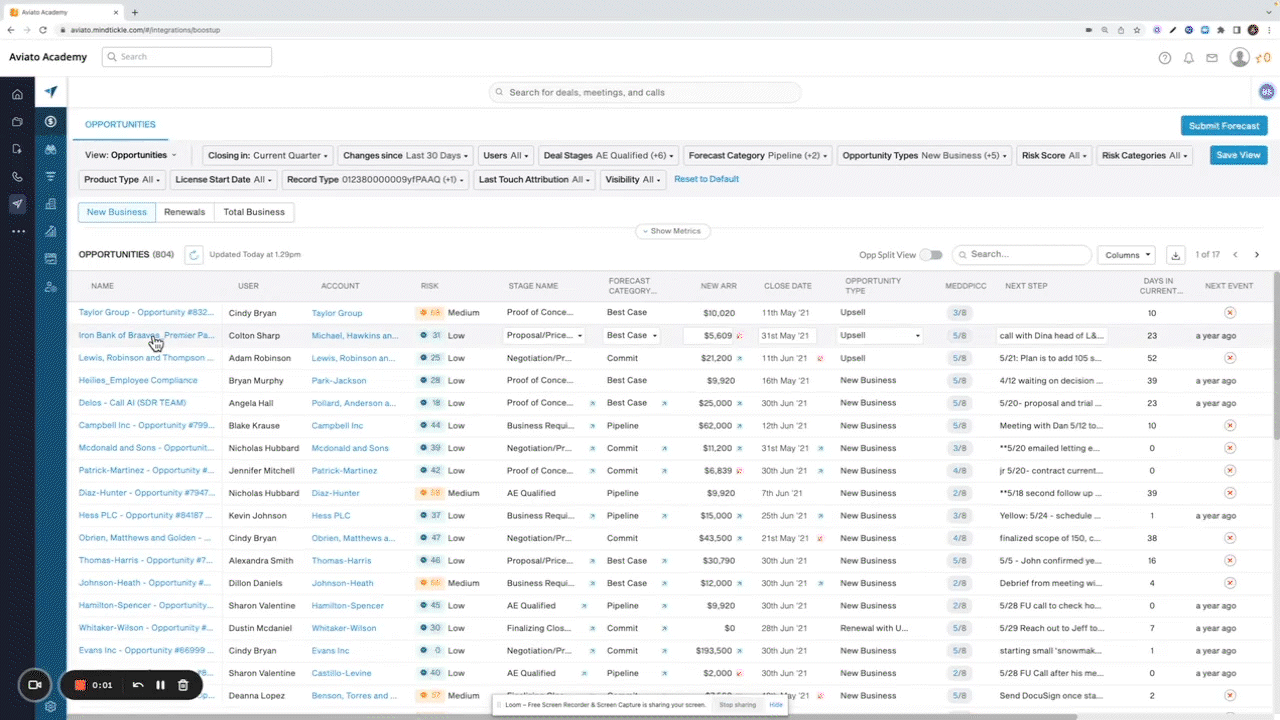Open the License Start Date filter

click(222, 180)
